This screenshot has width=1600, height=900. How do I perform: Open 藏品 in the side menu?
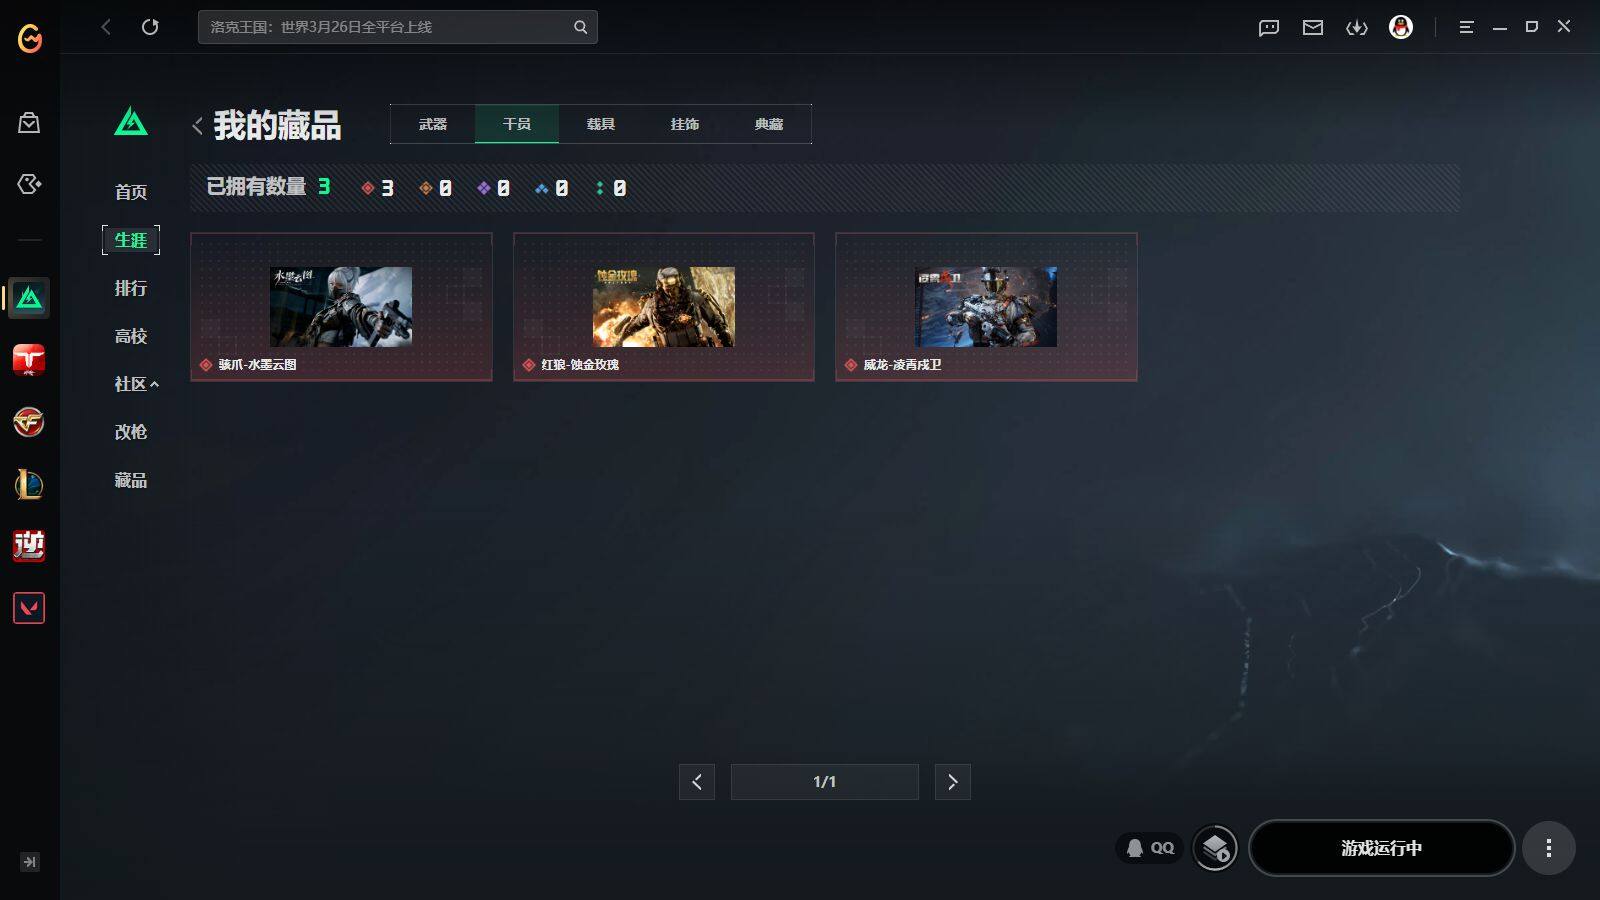131,480
